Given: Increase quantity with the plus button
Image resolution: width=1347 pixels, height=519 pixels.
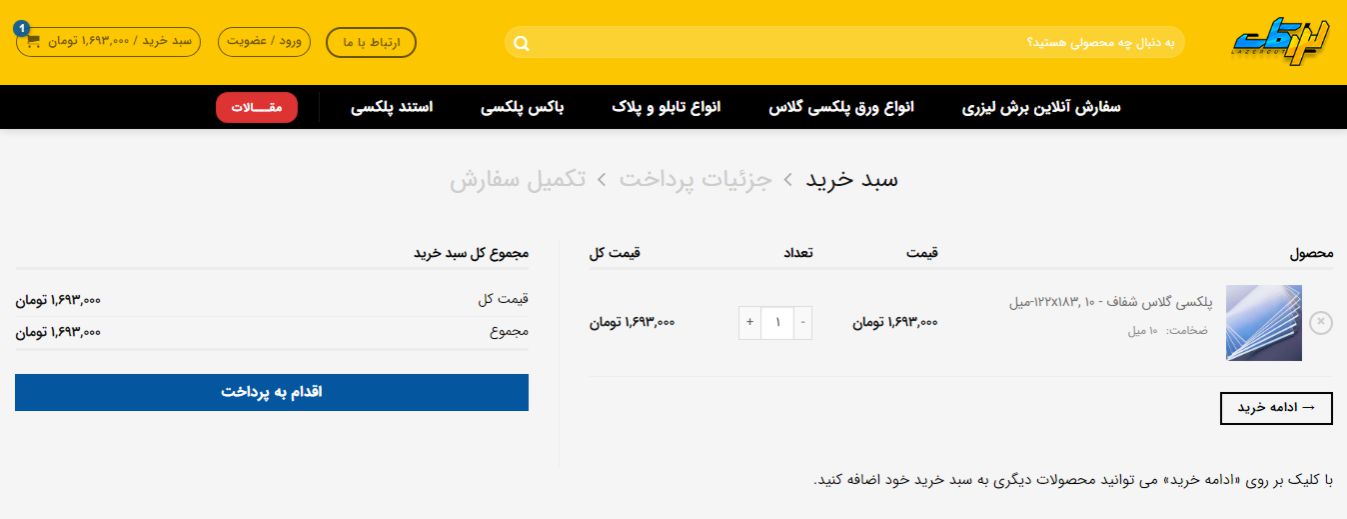Looking at the screenshot, I should tap(750, 323).
